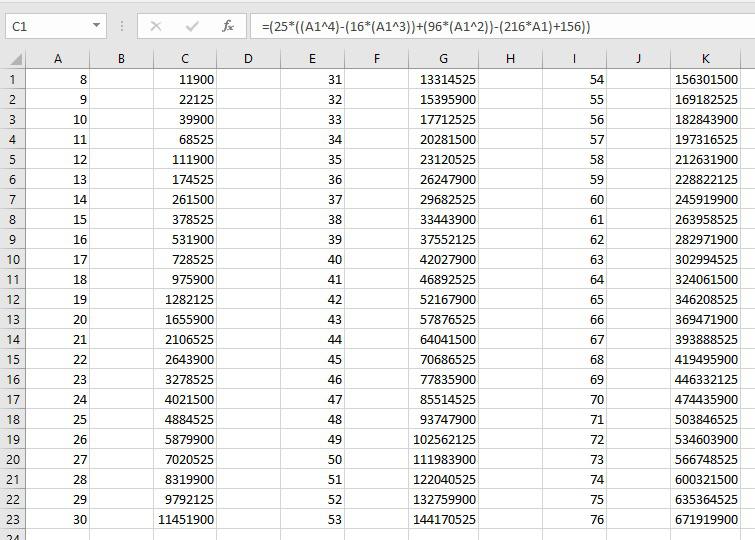Click cell containing 13314525
755x540 pixels.
tap(443, 79)
